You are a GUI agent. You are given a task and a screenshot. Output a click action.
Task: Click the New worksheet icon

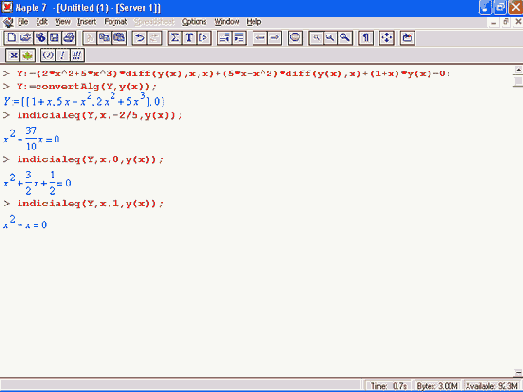tap(11, 38)
